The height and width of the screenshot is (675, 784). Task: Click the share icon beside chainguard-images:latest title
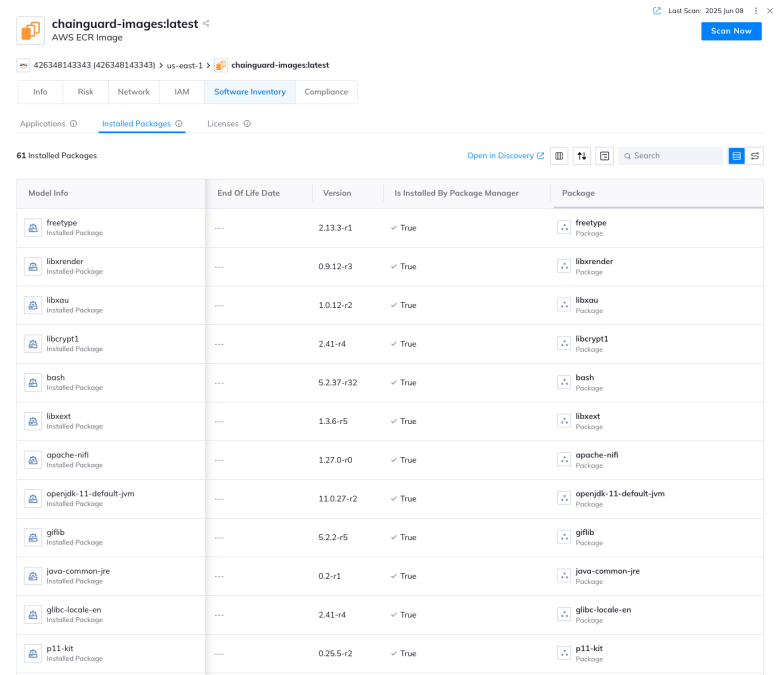(206, 24)
